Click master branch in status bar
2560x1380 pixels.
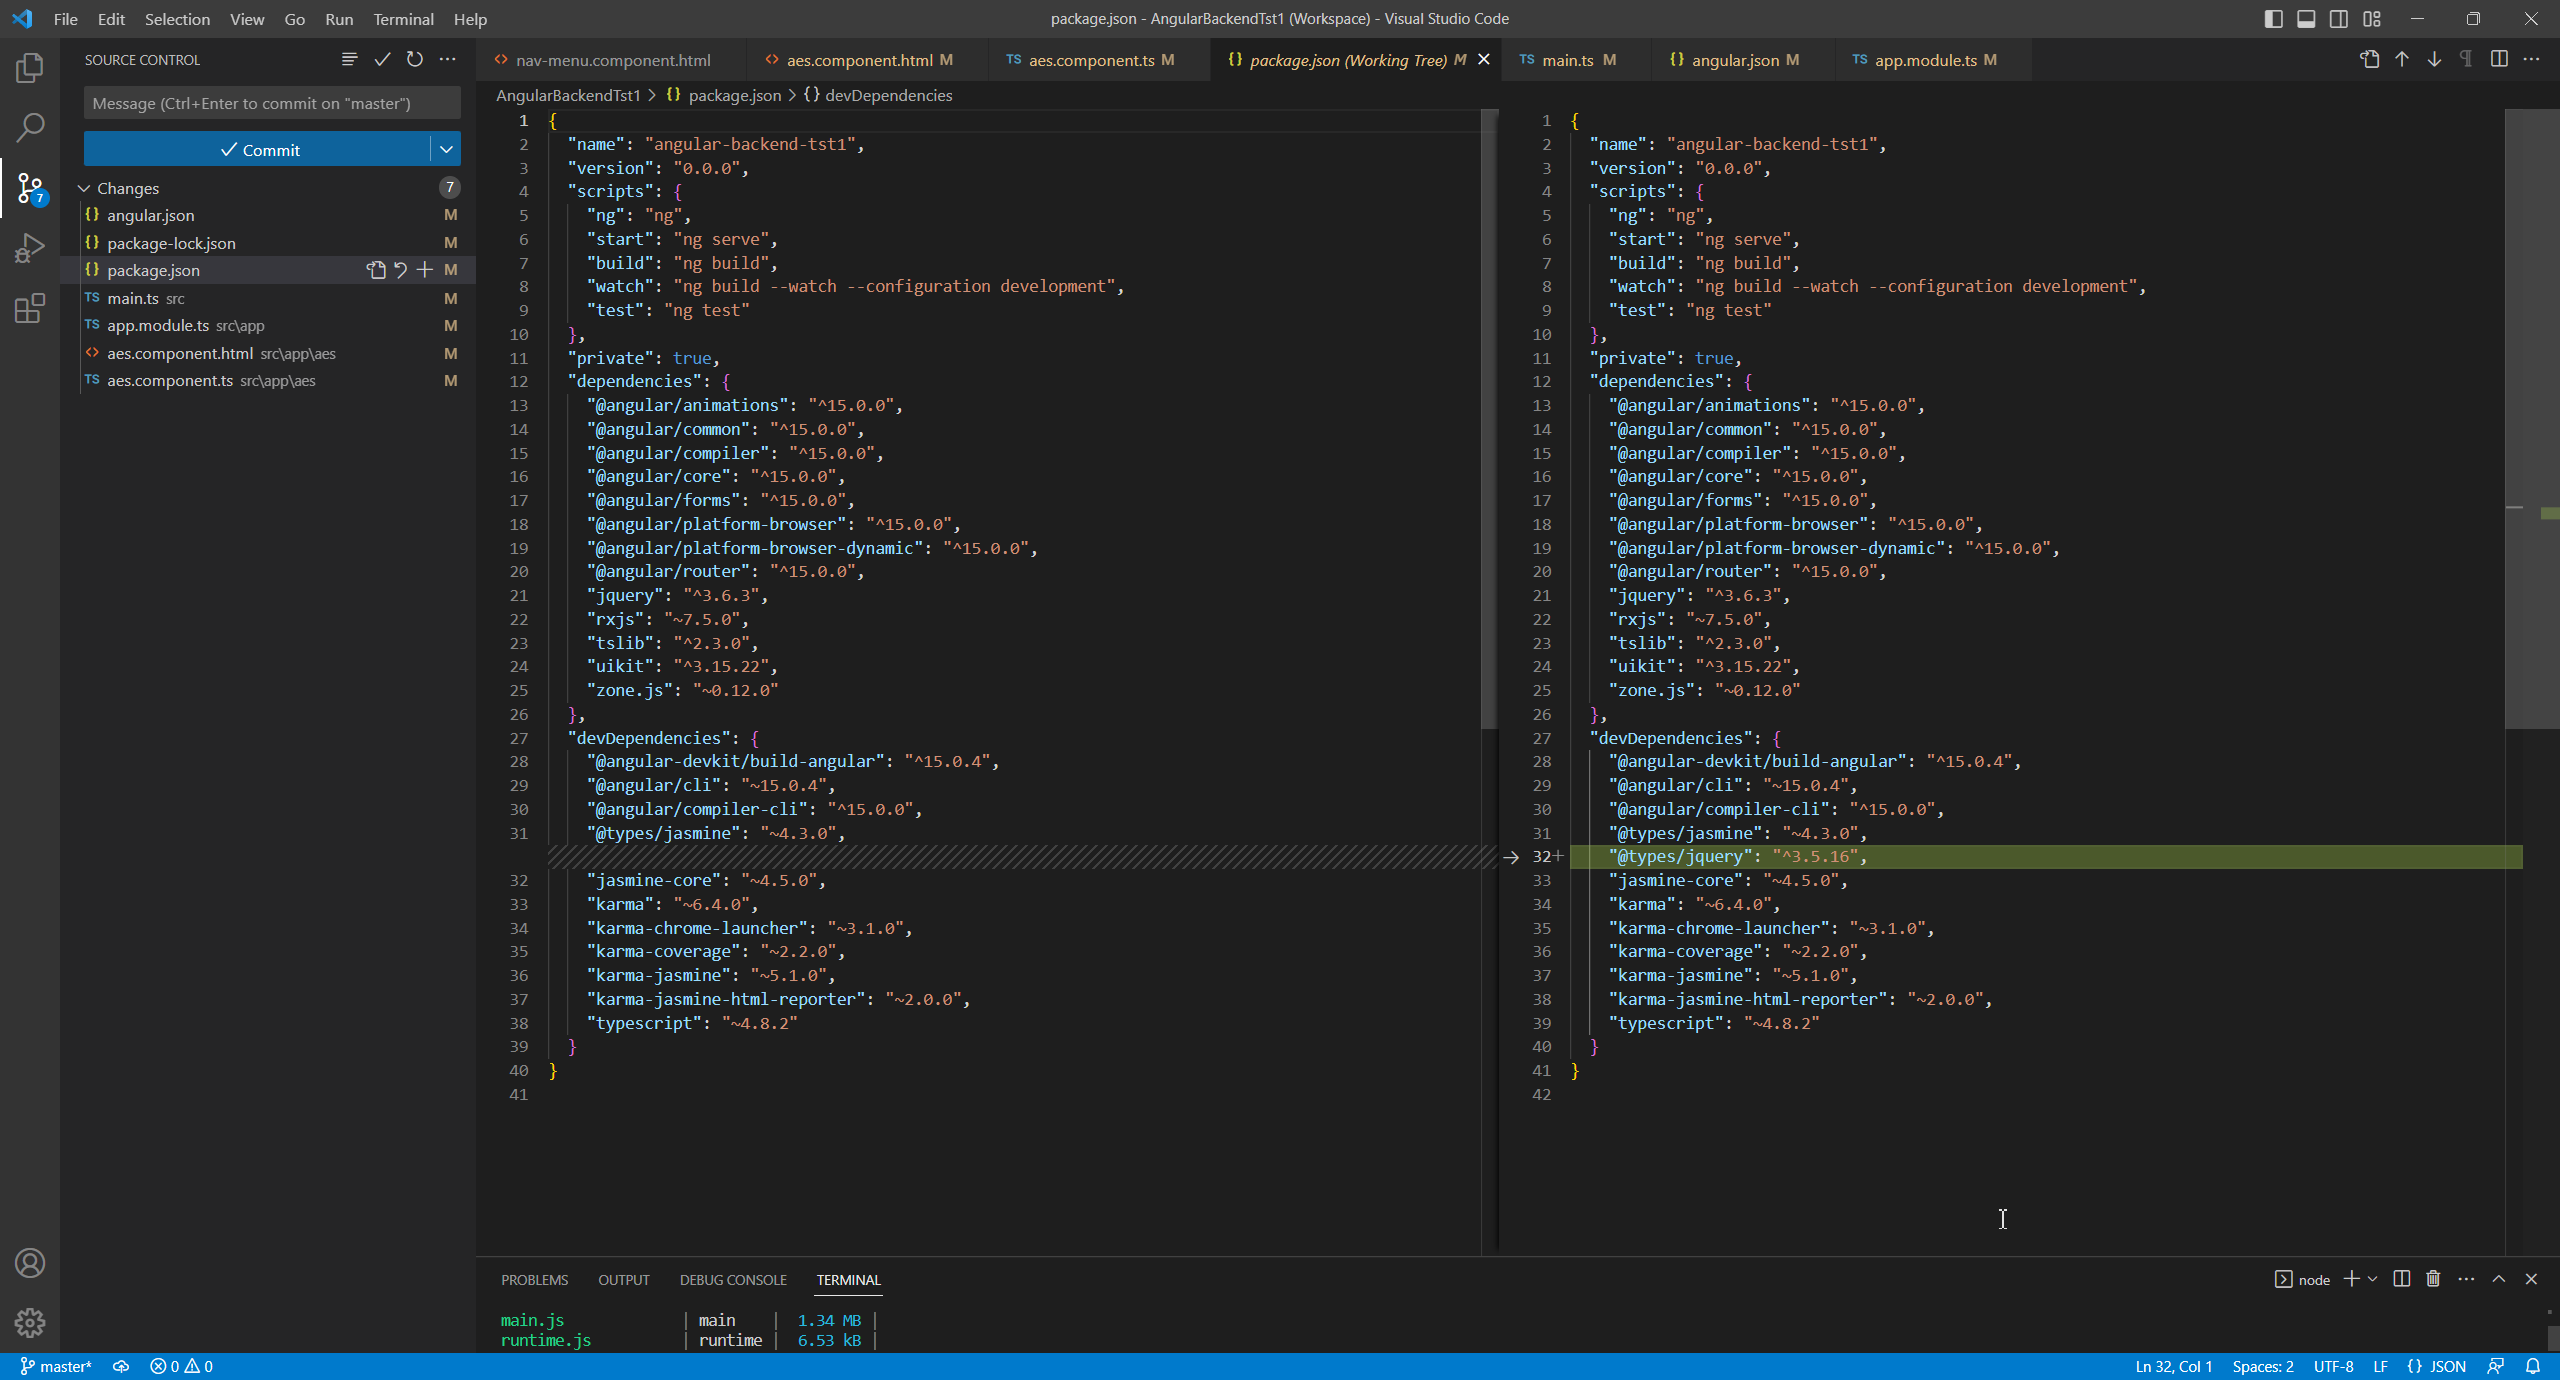tap(56, 1366)
